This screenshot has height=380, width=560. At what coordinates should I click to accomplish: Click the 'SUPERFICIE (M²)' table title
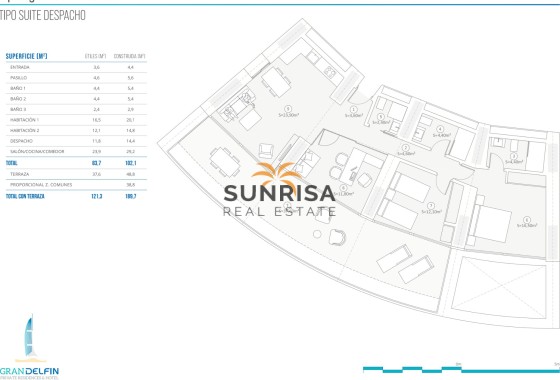coord(26,56)
